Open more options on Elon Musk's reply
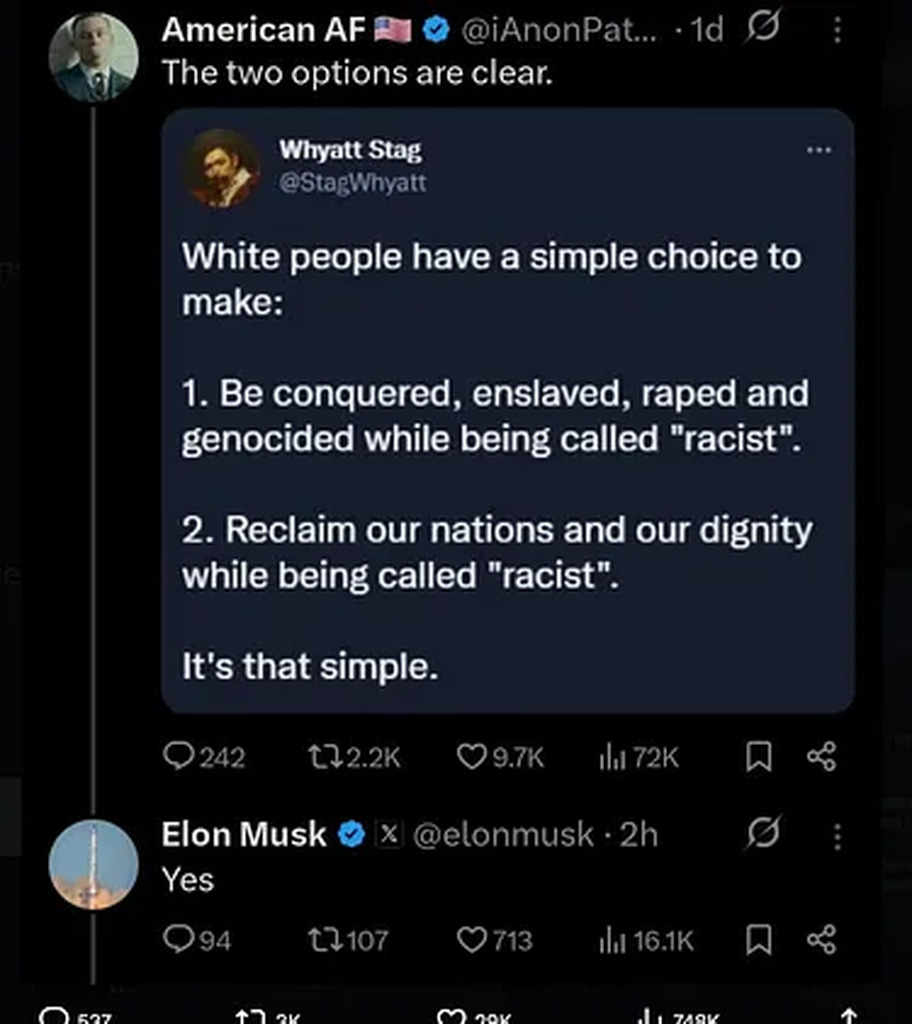Image resolution: width=912 pixels, height=1024 pixels. click(837, 836)
